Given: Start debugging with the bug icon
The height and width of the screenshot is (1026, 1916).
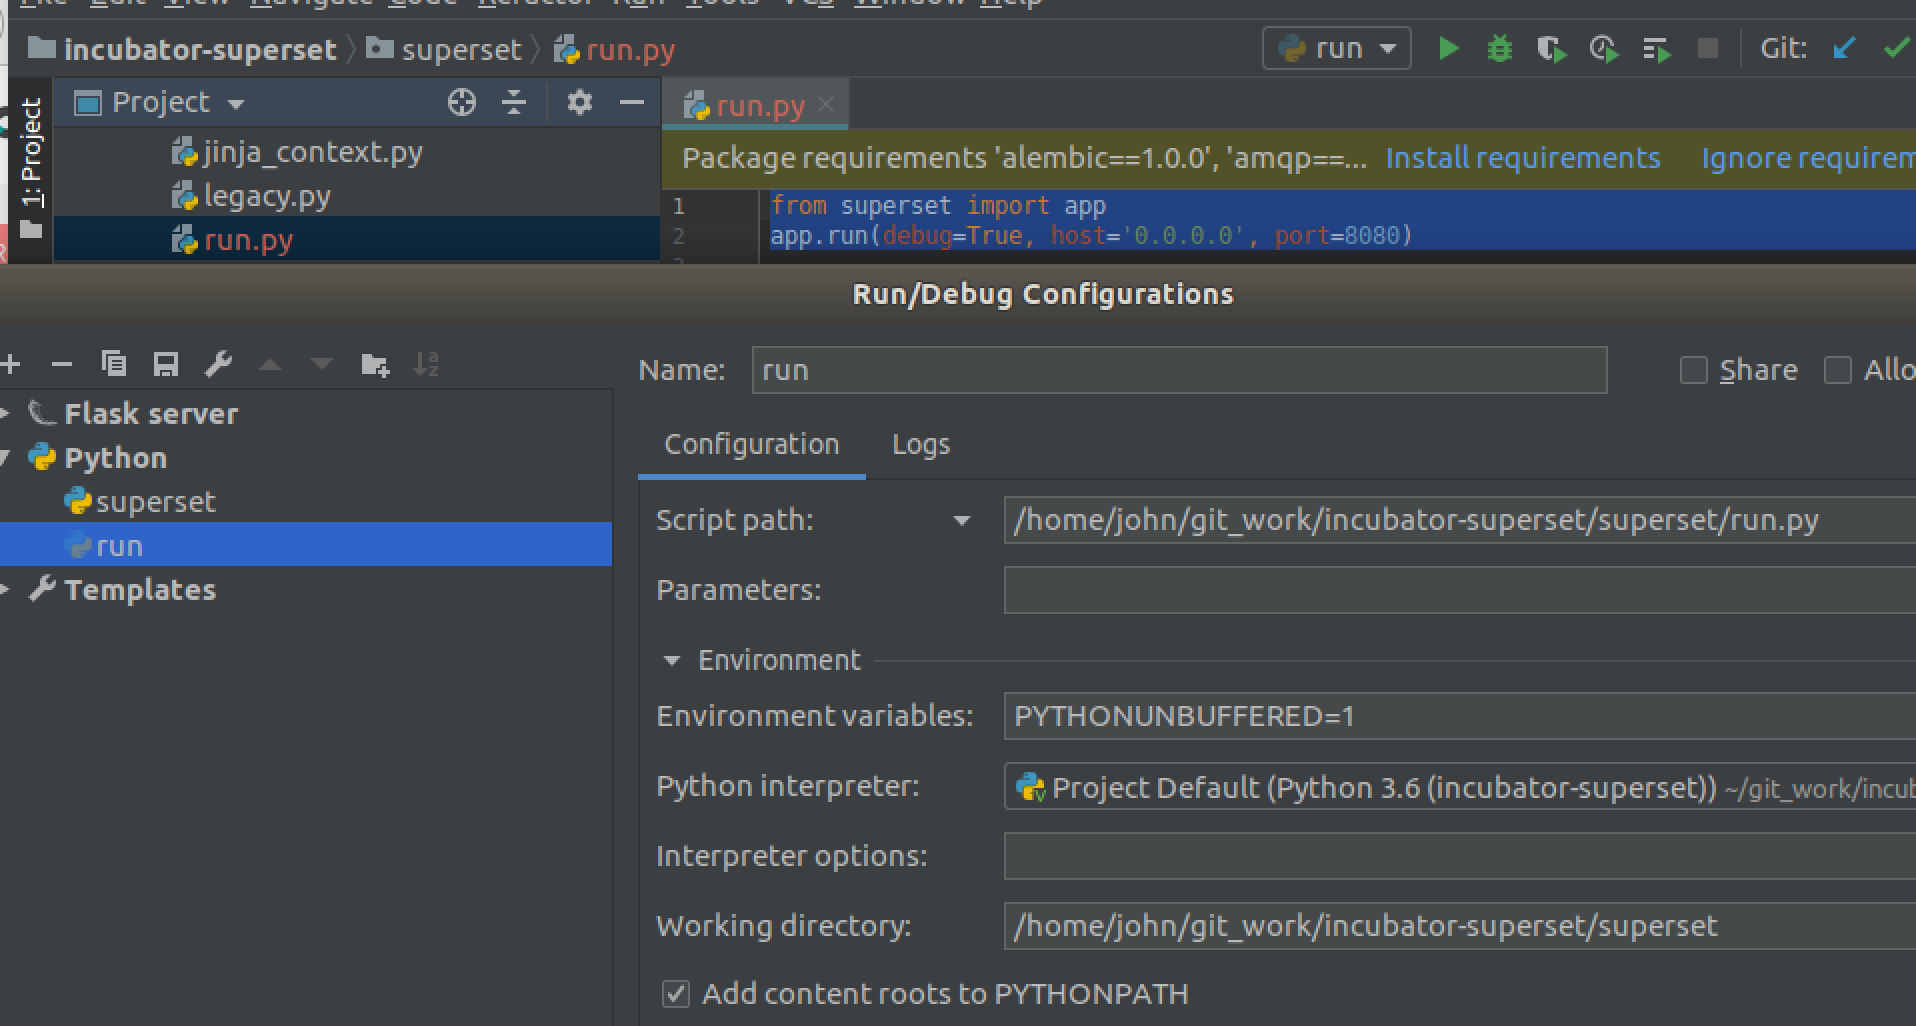Looking at the screenshot, I should [x=1500, y=47].
